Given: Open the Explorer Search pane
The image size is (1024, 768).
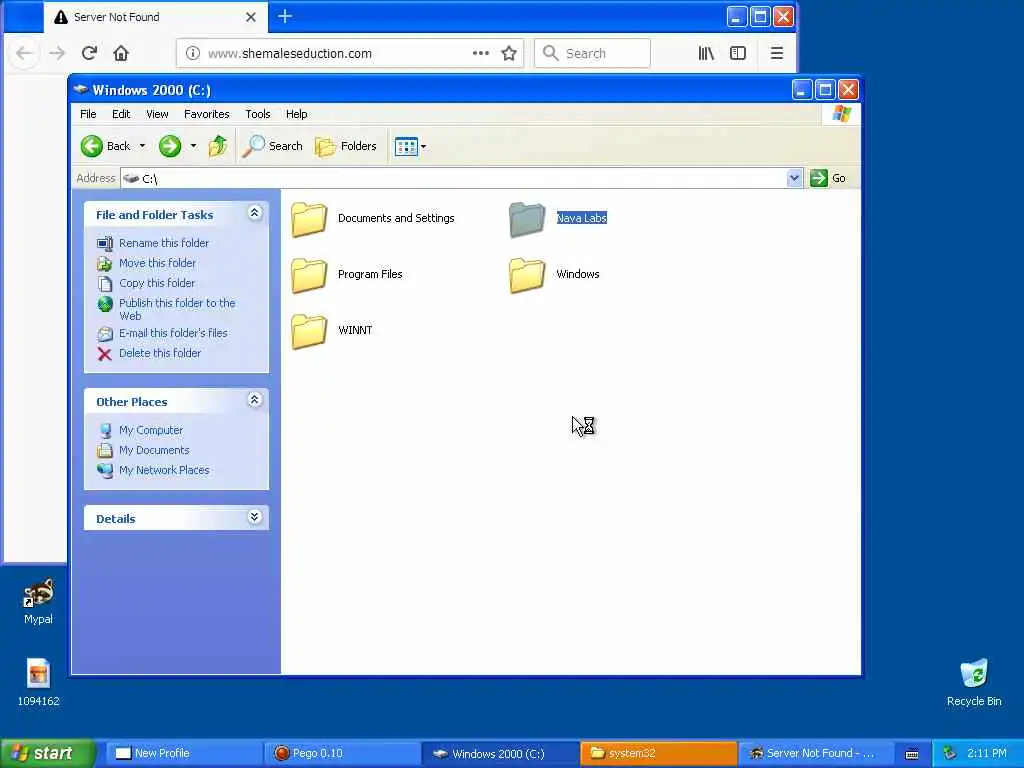Looking at the screenshot, I should (272, 146).
